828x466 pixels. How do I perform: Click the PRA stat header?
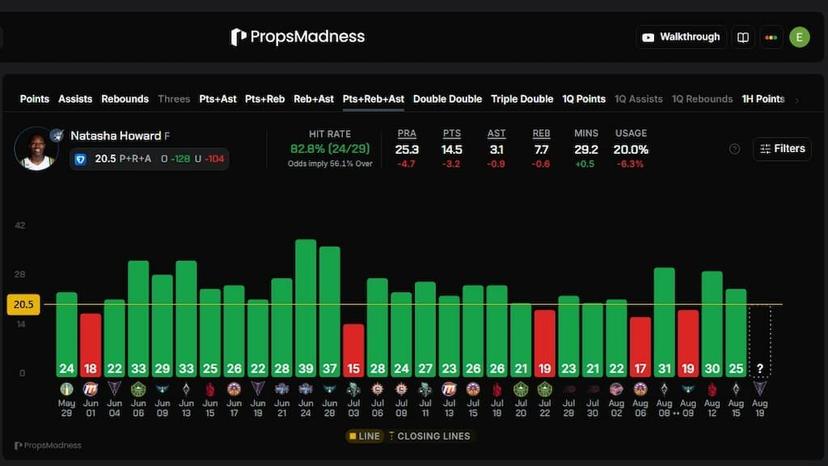[x=407, y=134]
